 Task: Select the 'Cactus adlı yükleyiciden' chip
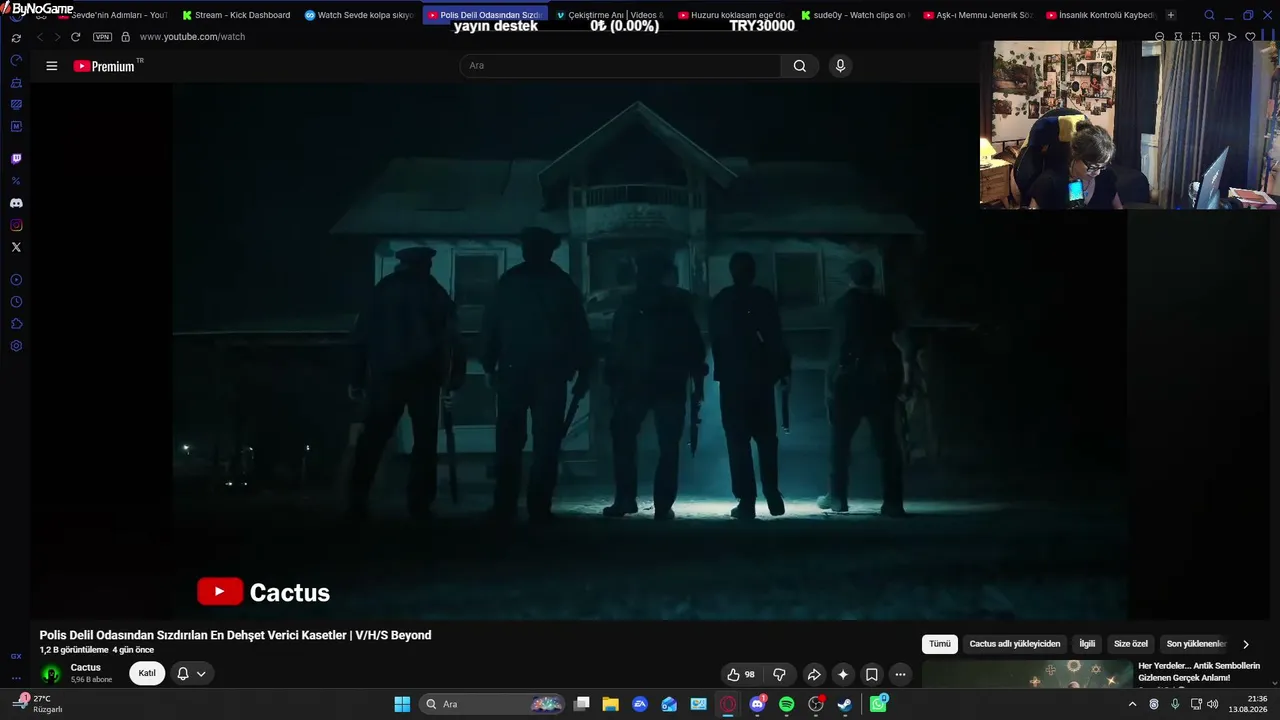click(1015, 644)
